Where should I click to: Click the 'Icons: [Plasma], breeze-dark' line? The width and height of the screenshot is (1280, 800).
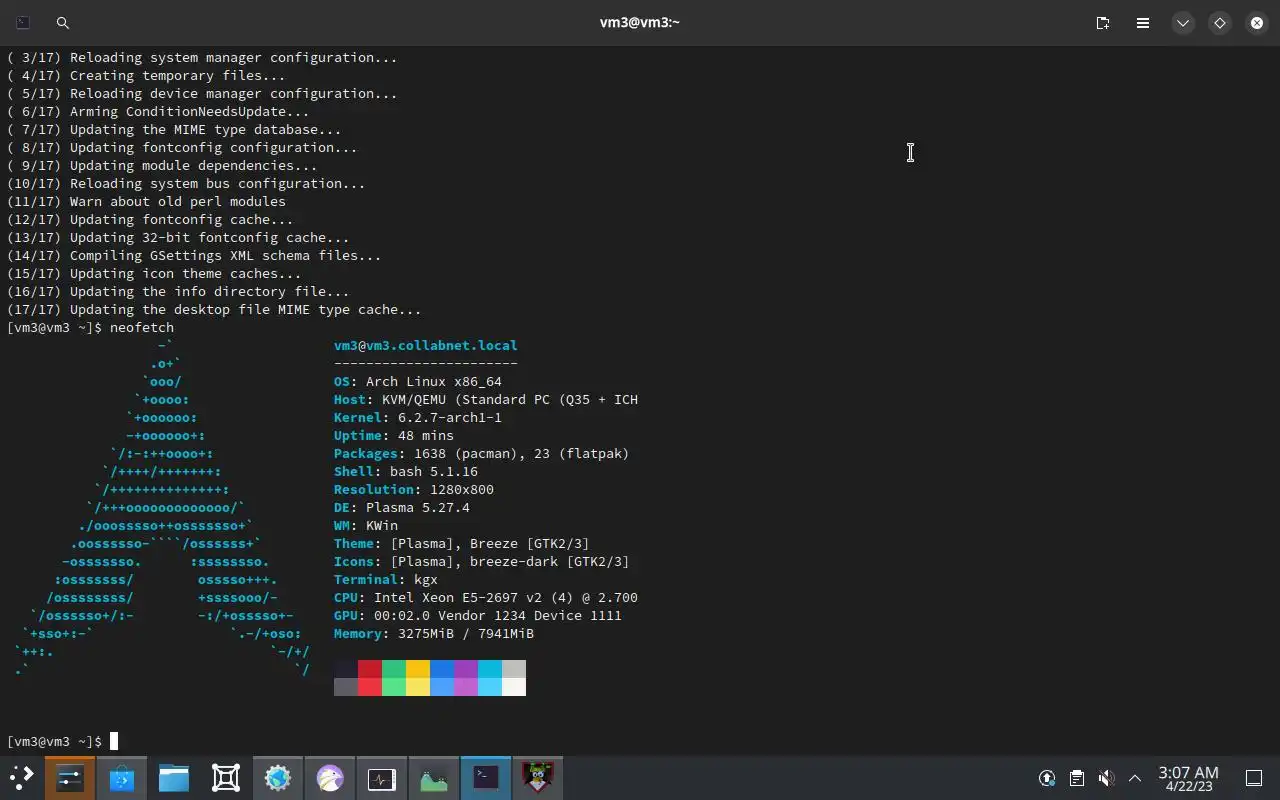(482, 562)
